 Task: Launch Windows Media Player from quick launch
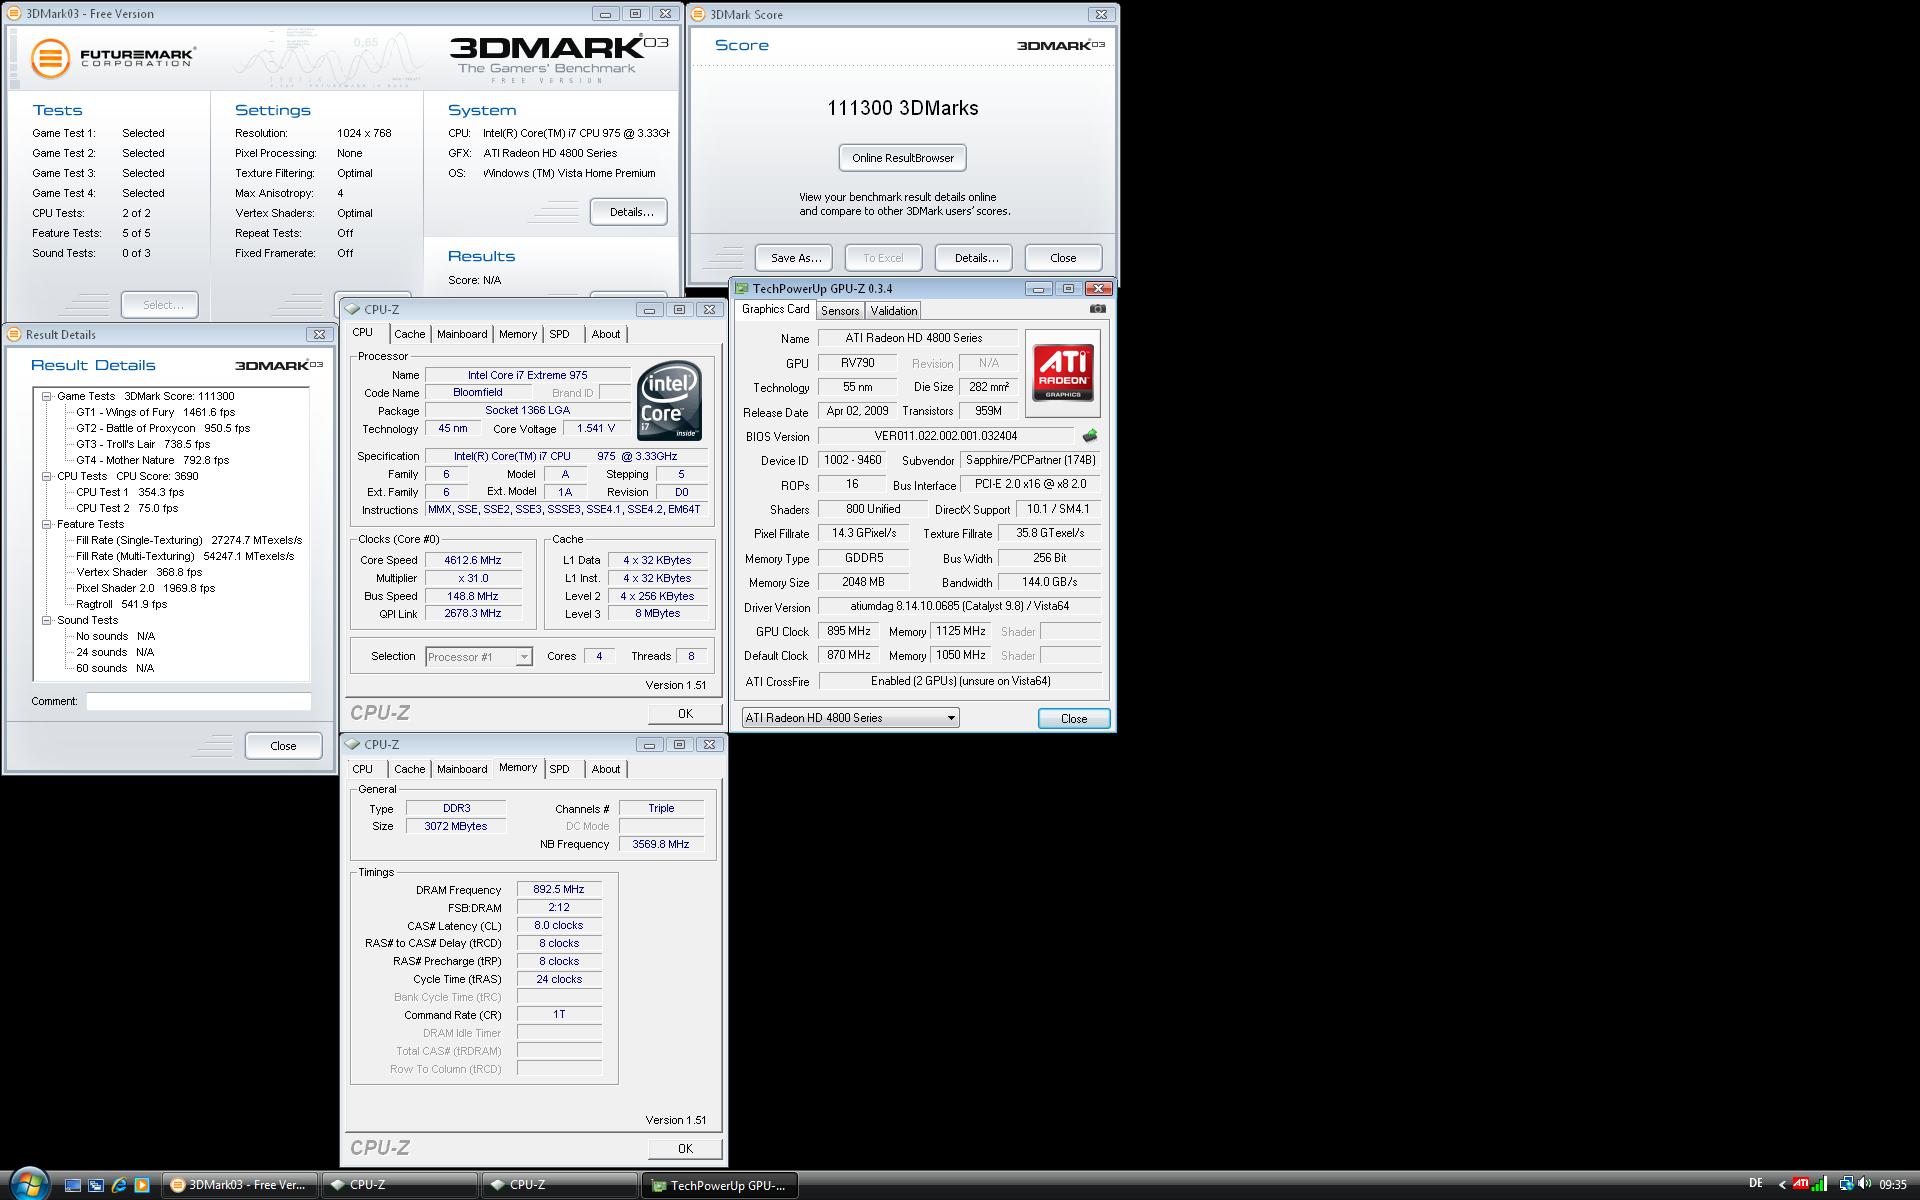(142, 1185)
